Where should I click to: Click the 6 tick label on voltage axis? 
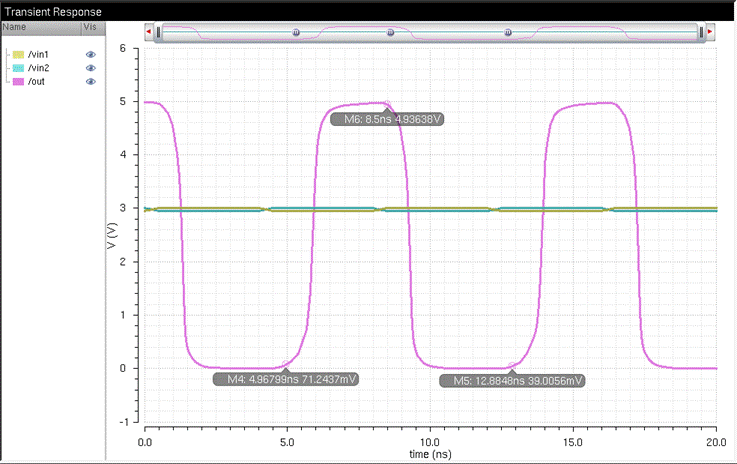coord(123,48)
